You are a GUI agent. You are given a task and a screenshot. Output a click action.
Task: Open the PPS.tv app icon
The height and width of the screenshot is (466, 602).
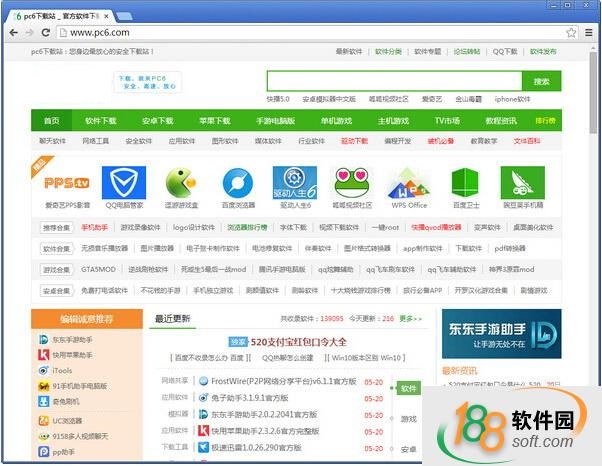click(x=67, y=183)
